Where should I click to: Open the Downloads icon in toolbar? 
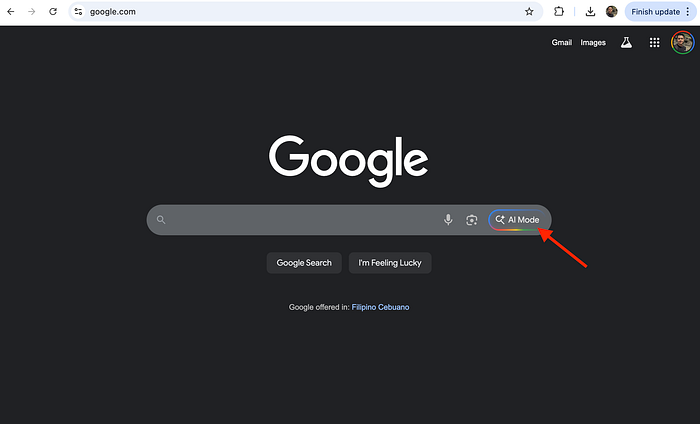590,12
